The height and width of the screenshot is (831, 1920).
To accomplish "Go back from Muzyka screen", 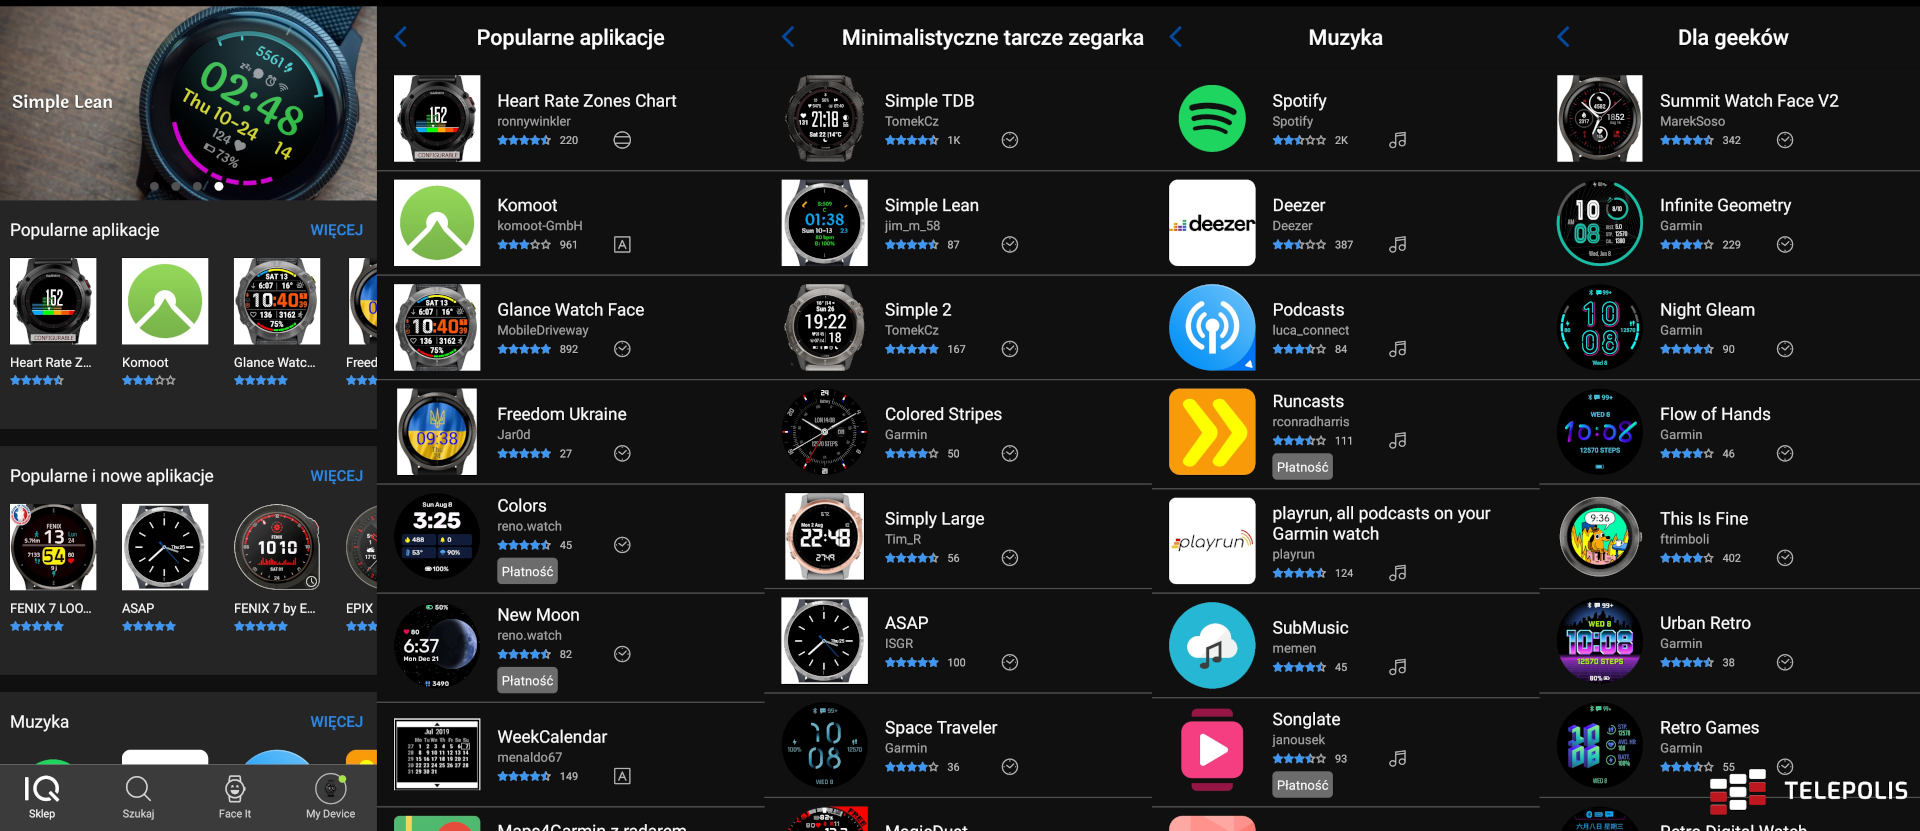I will click(x=1176, y=38).
